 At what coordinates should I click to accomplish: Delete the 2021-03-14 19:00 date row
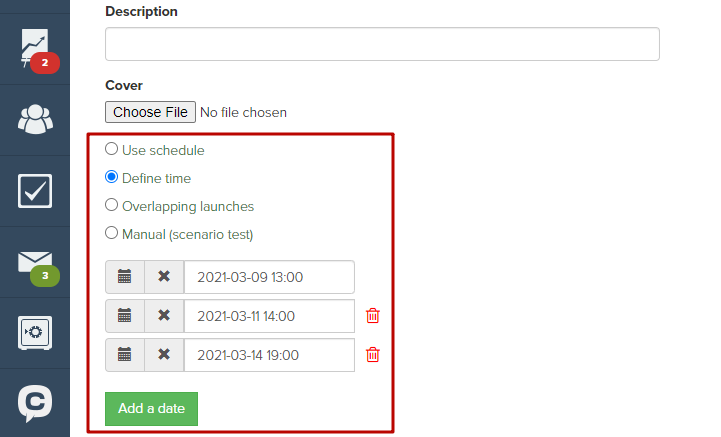(372, 355)
